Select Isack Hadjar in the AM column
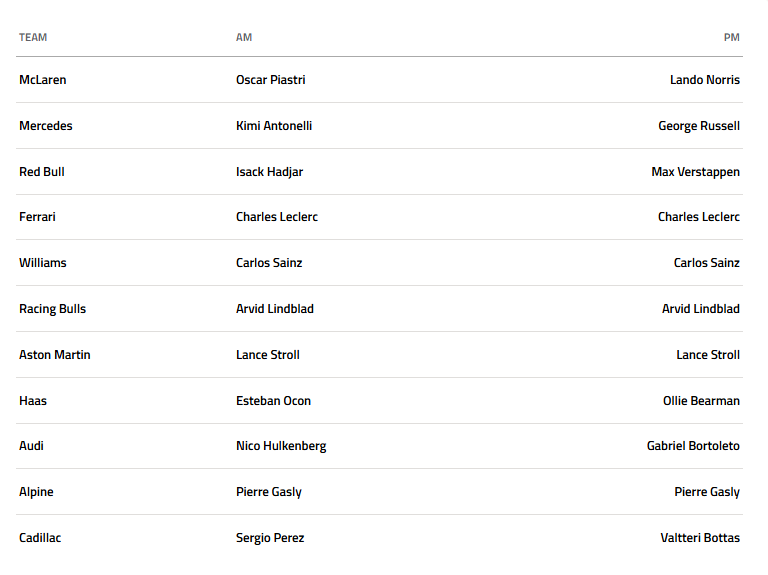The image size is (768, 575). 269,172
